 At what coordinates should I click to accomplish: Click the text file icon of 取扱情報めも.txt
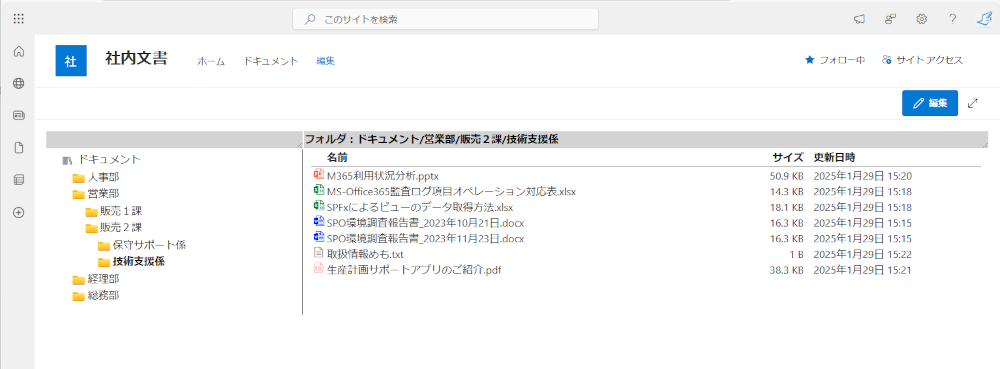319,254
